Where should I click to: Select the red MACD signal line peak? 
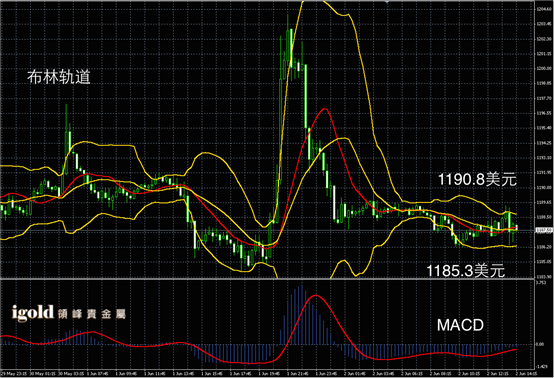(x=316, y=295)
